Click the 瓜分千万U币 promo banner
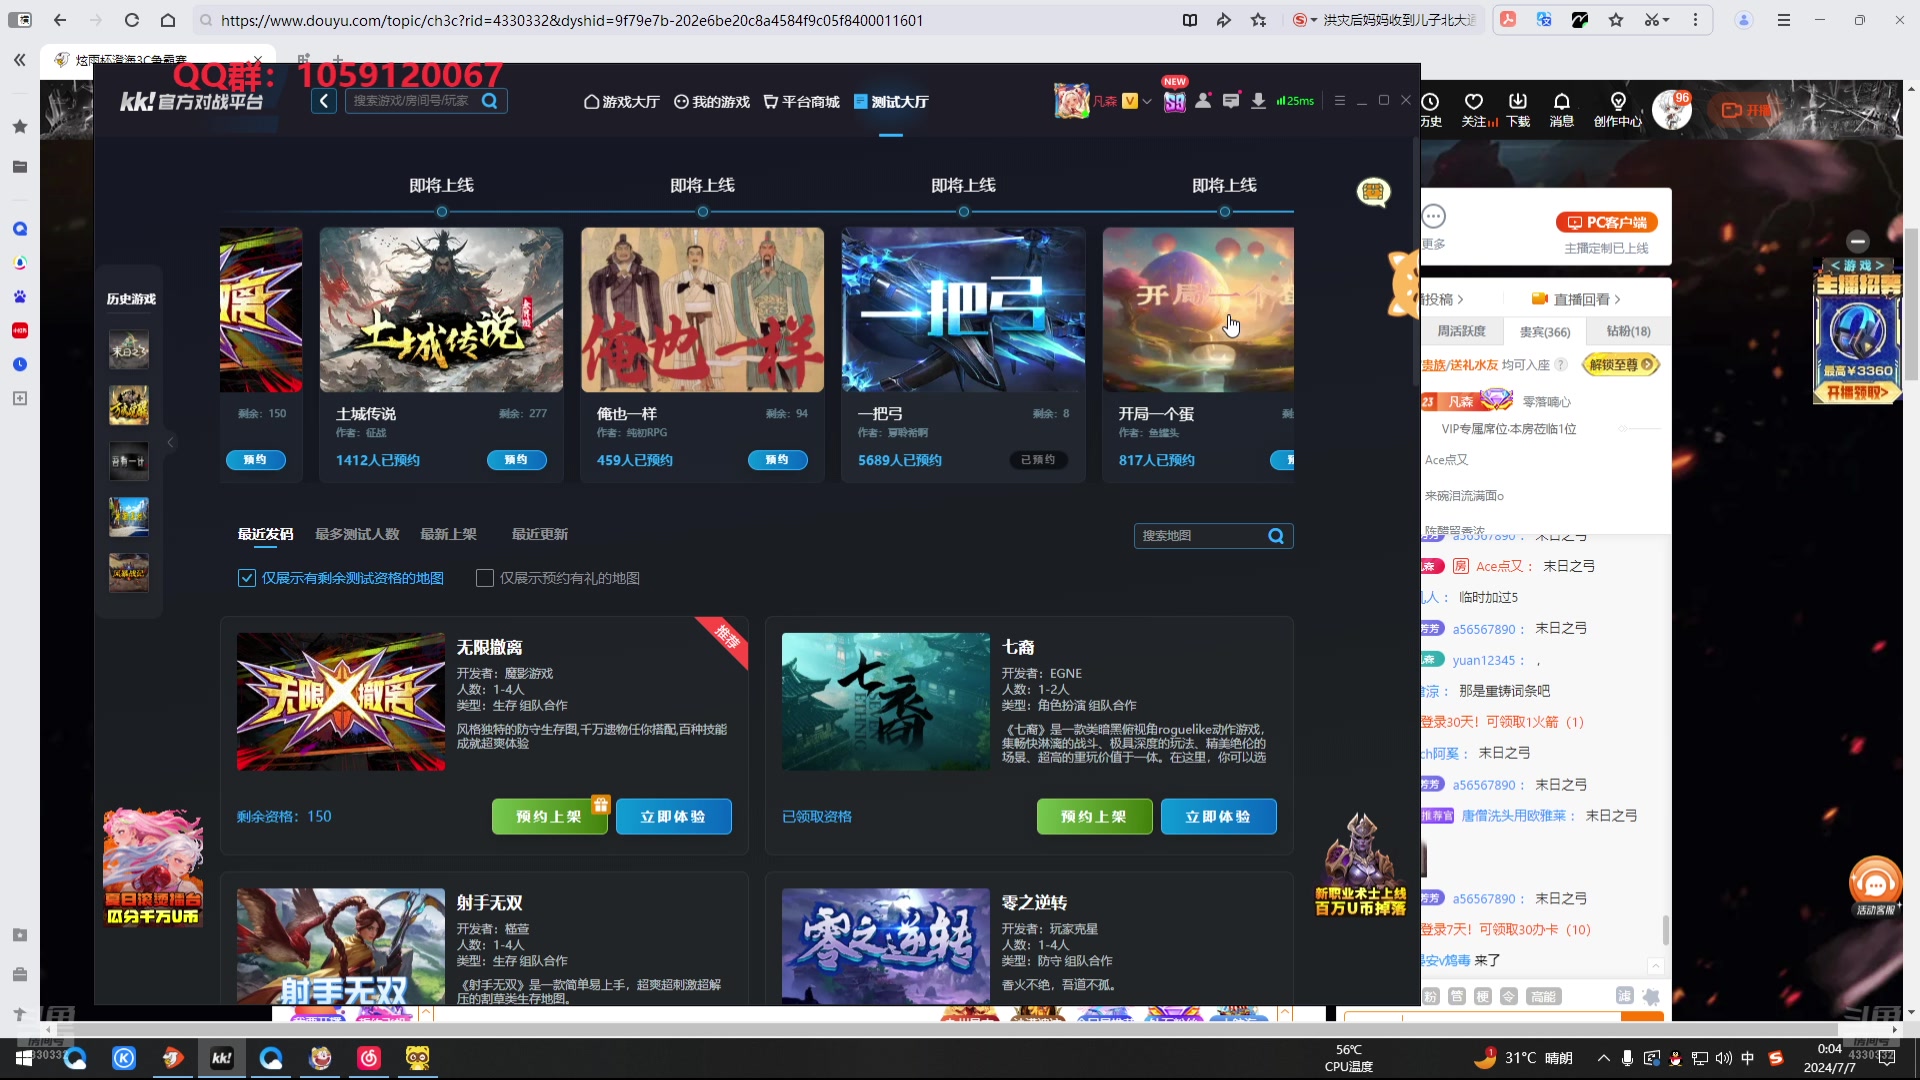Image resolution: width=1920 pixels, height=1080 pixels. (x=153, y=868)
